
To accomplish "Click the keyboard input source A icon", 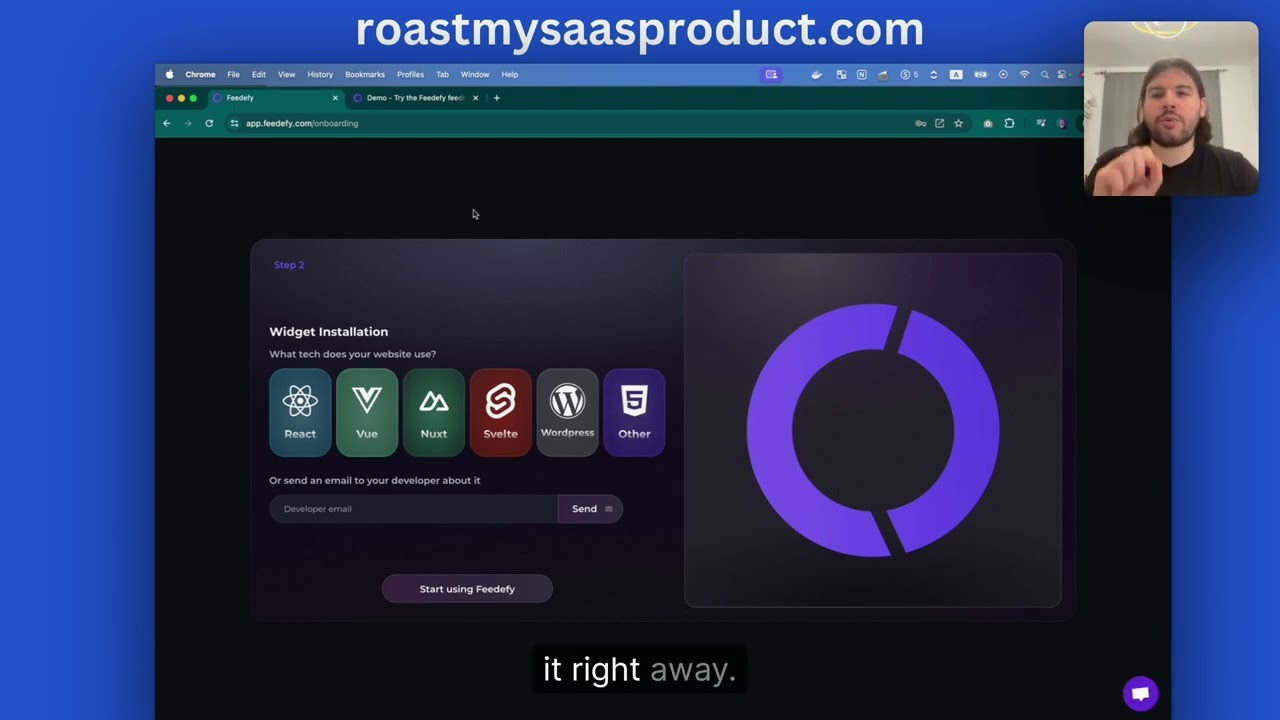I will coord(956,74).
